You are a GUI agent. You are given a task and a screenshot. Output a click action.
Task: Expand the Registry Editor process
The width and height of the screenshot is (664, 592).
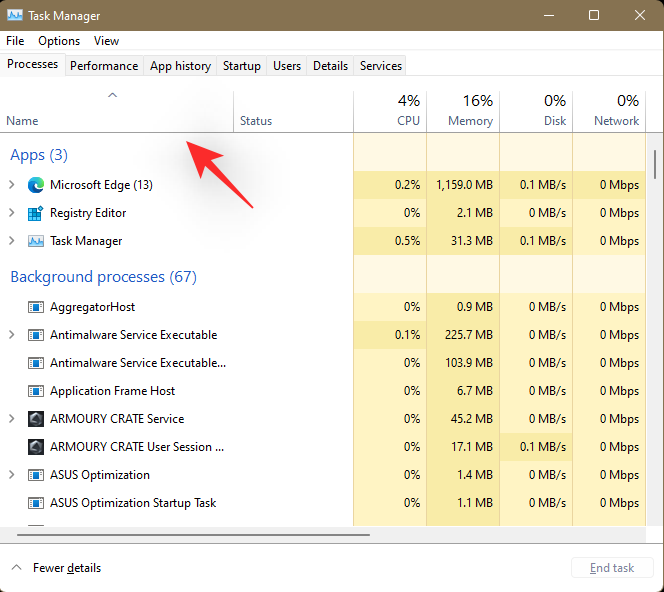click(x=12, y=213)
